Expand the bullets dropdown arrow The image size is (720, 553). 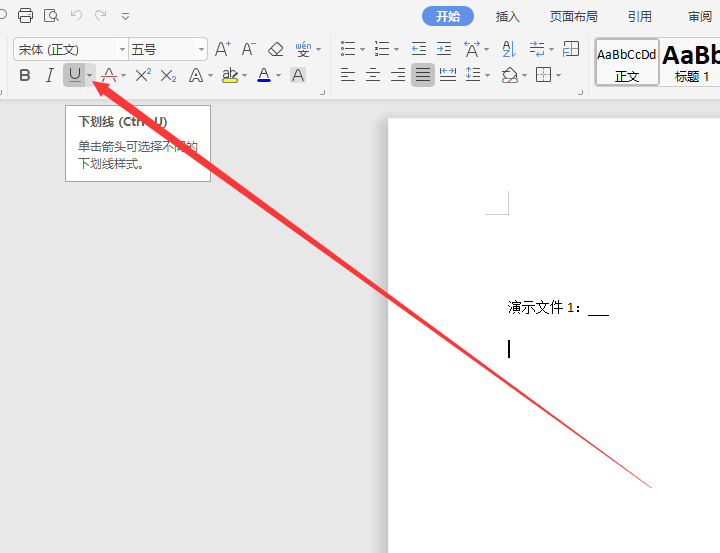pyautogui.click(x=362, y=50)
